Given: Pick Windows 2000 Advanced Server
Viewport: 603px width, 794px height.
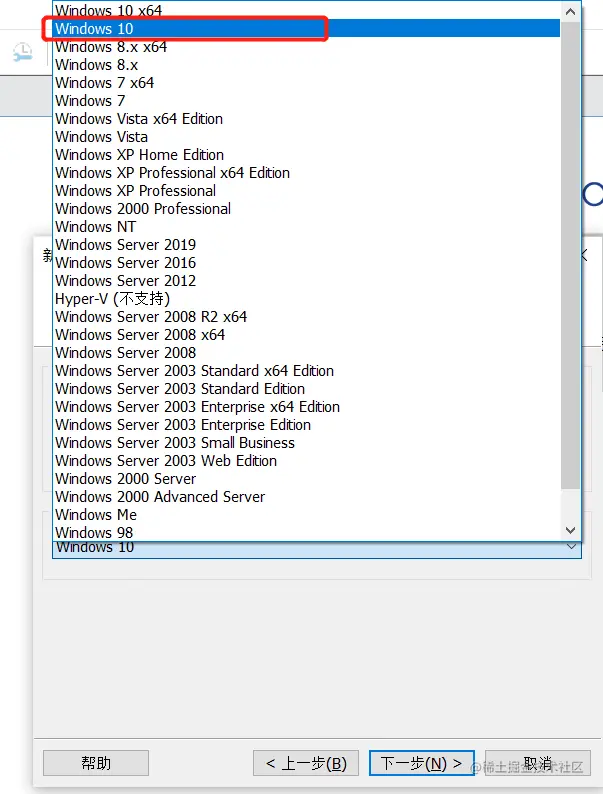Looking at the screenshot, I should [306, 496].
